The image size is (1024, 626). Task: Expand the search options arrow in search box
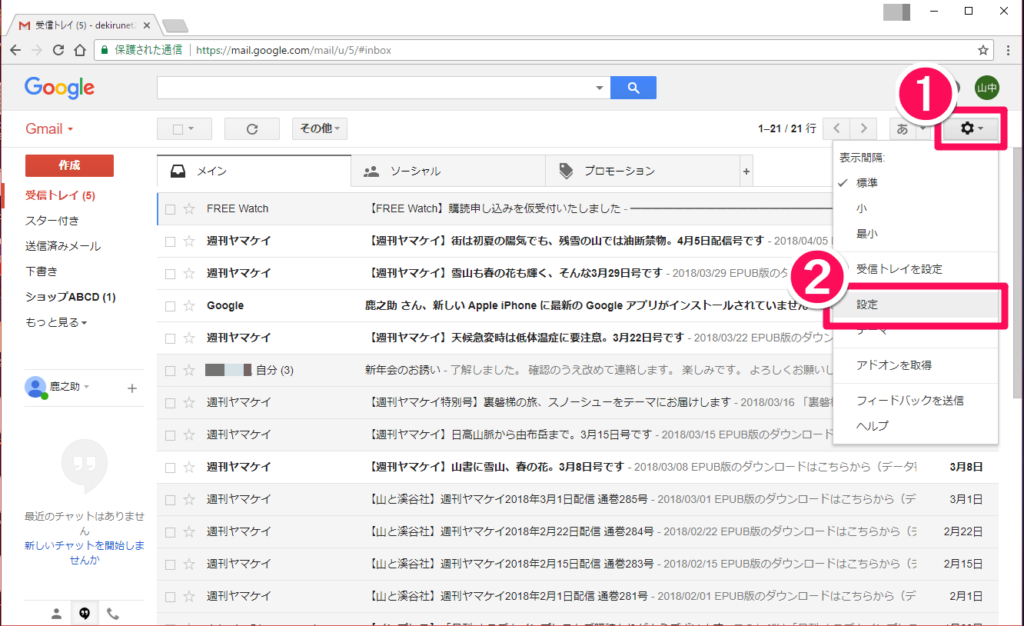(599, 87)
